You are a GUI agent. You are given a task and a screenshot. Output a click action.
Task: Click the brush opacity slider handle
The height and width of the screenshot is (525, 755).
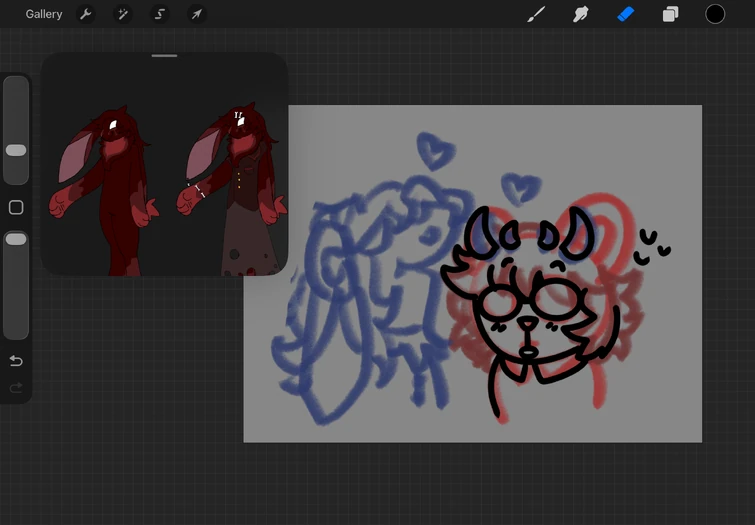coord(16,239)
